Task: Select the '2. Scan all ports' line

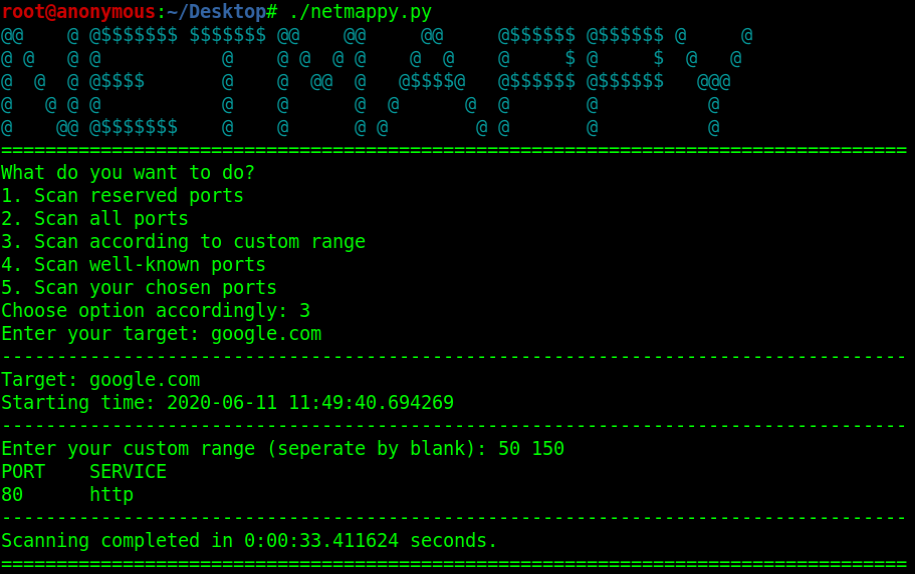Action: click(x=95, y=219)
